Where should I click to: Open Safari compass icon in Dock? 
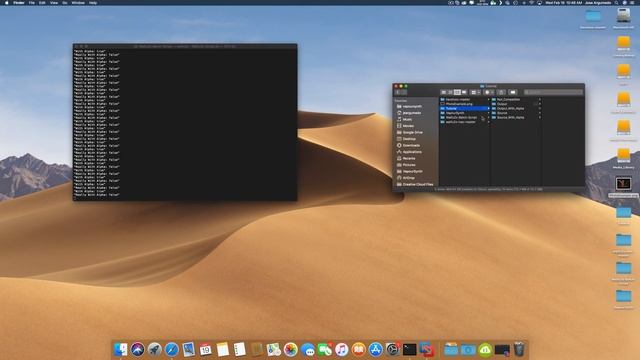click(x=172, y=349)
